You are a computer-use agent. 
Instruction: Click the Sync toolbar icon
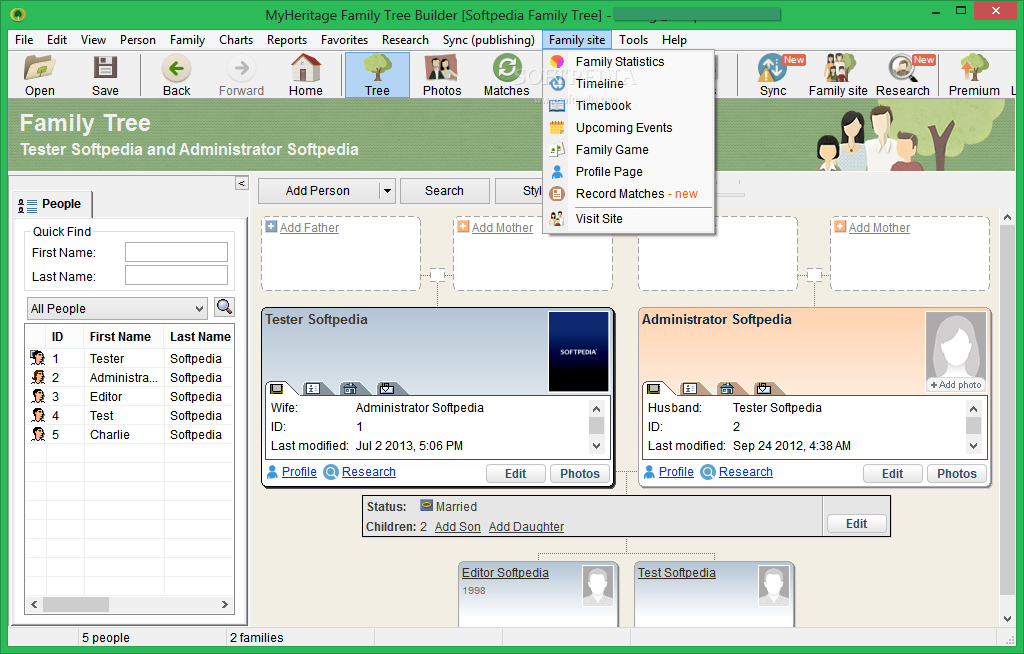click(x=773, y=76)
